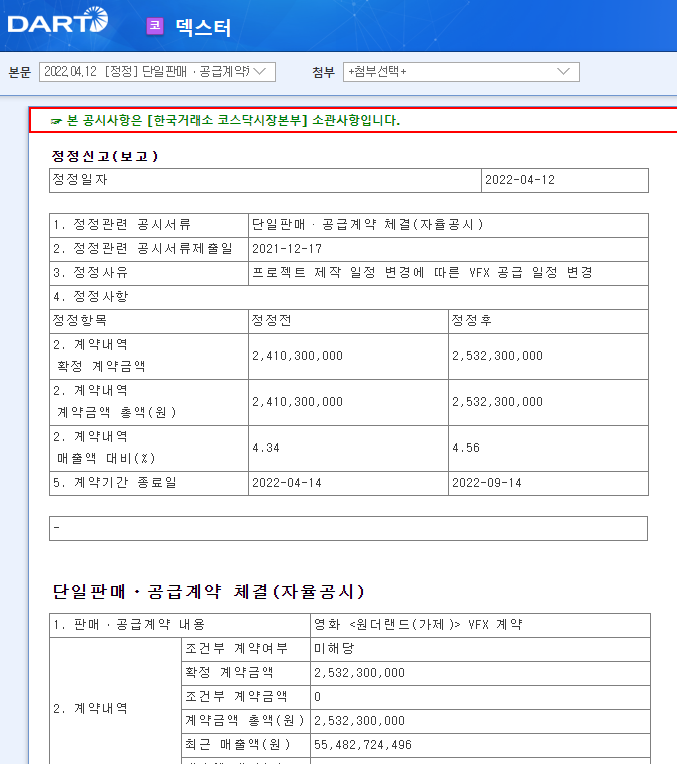The image size is (677, 764).
Task: Click the 2. 계약내역 label in lower table
Action: 90,708
